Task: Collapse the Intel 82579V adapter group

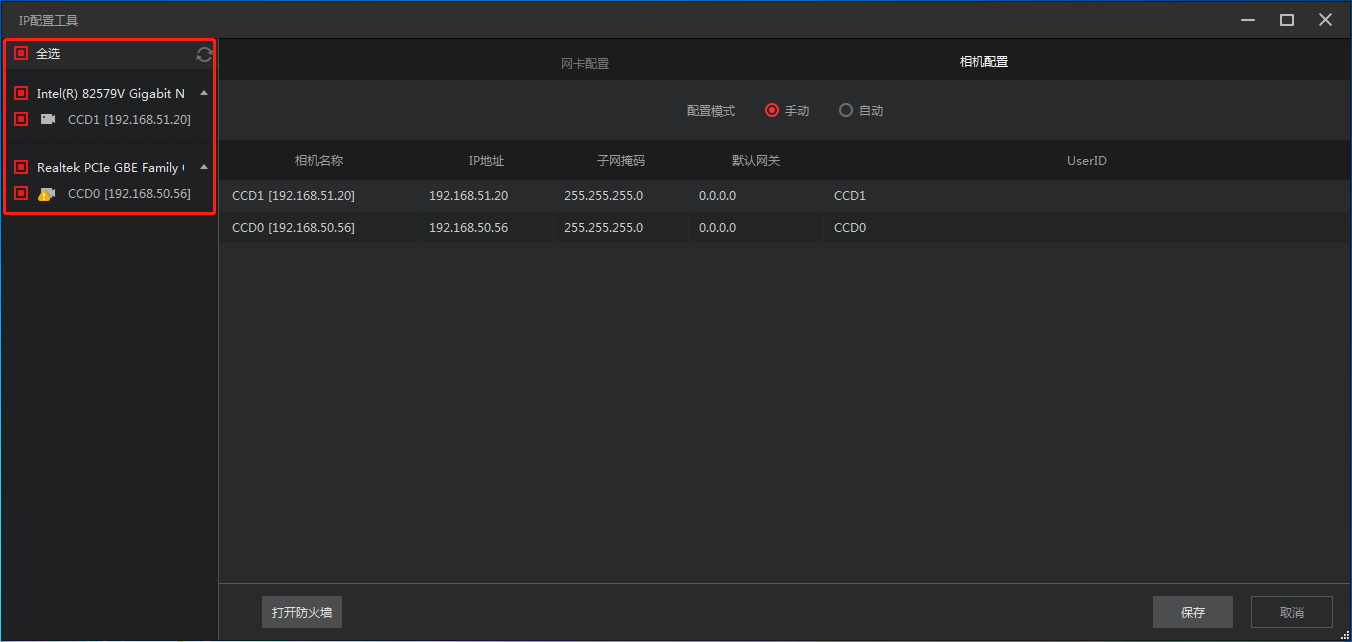Action: (x=204, y=93)
